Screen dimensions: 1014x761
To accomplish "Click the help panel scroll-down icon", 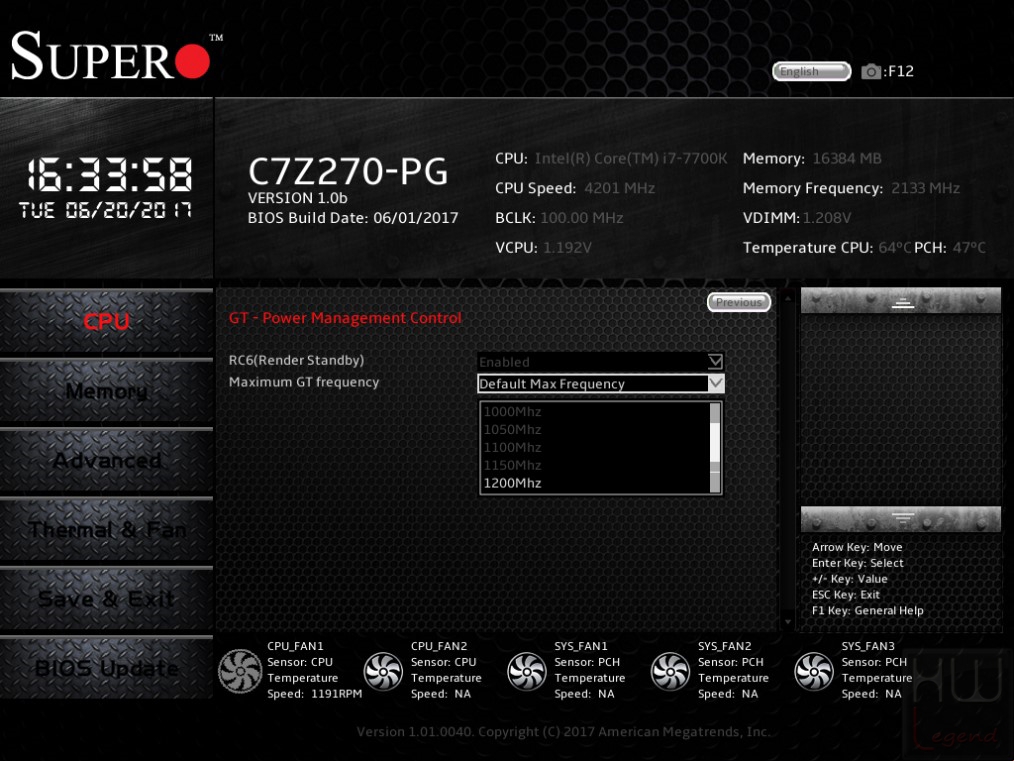I will point(901,519).
